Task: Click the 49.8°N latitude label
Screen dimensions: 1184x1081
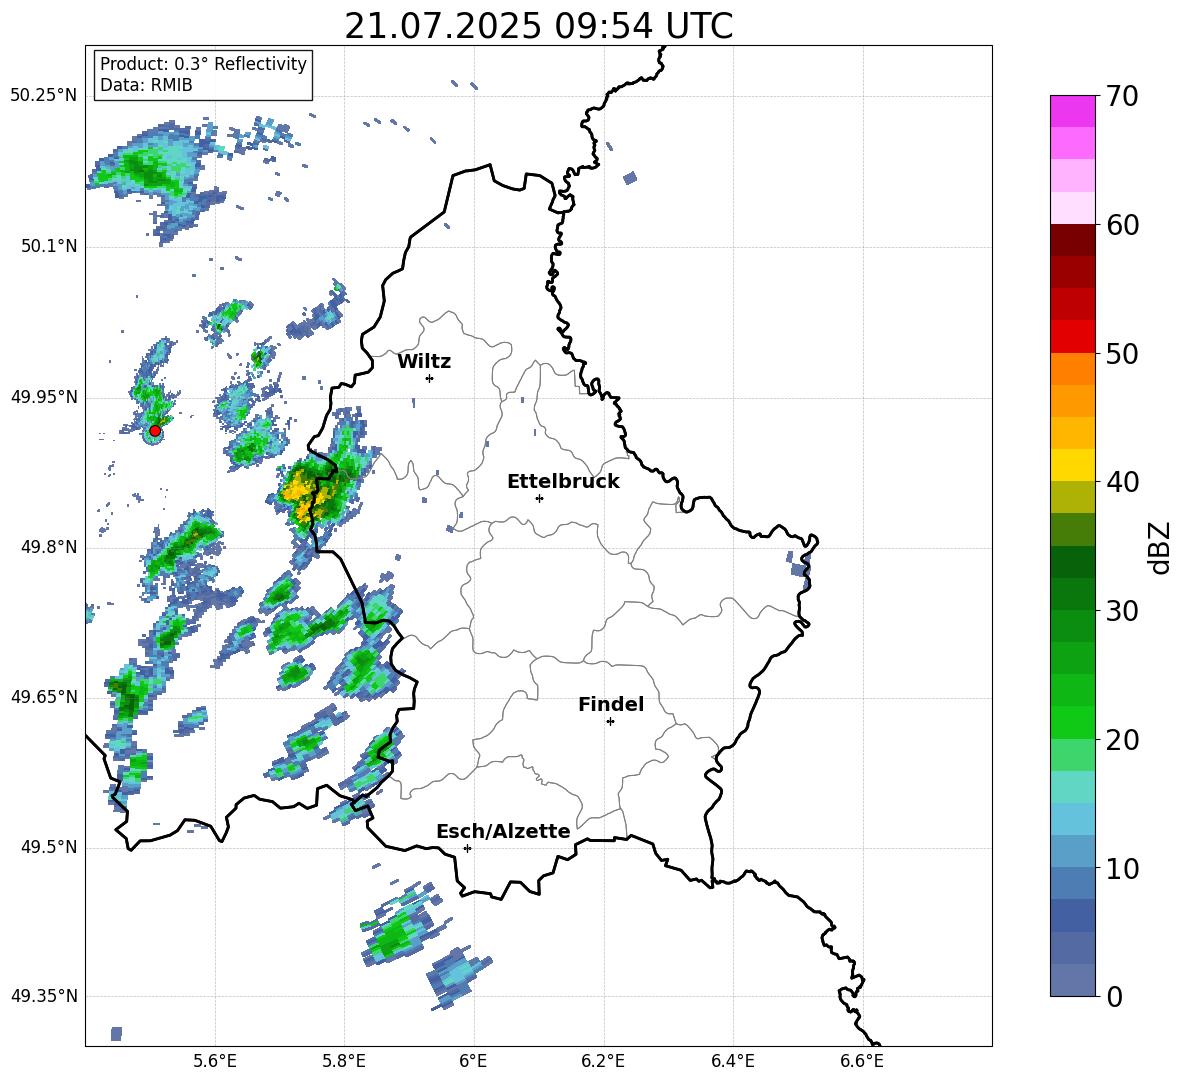Action: coord(49,547)
